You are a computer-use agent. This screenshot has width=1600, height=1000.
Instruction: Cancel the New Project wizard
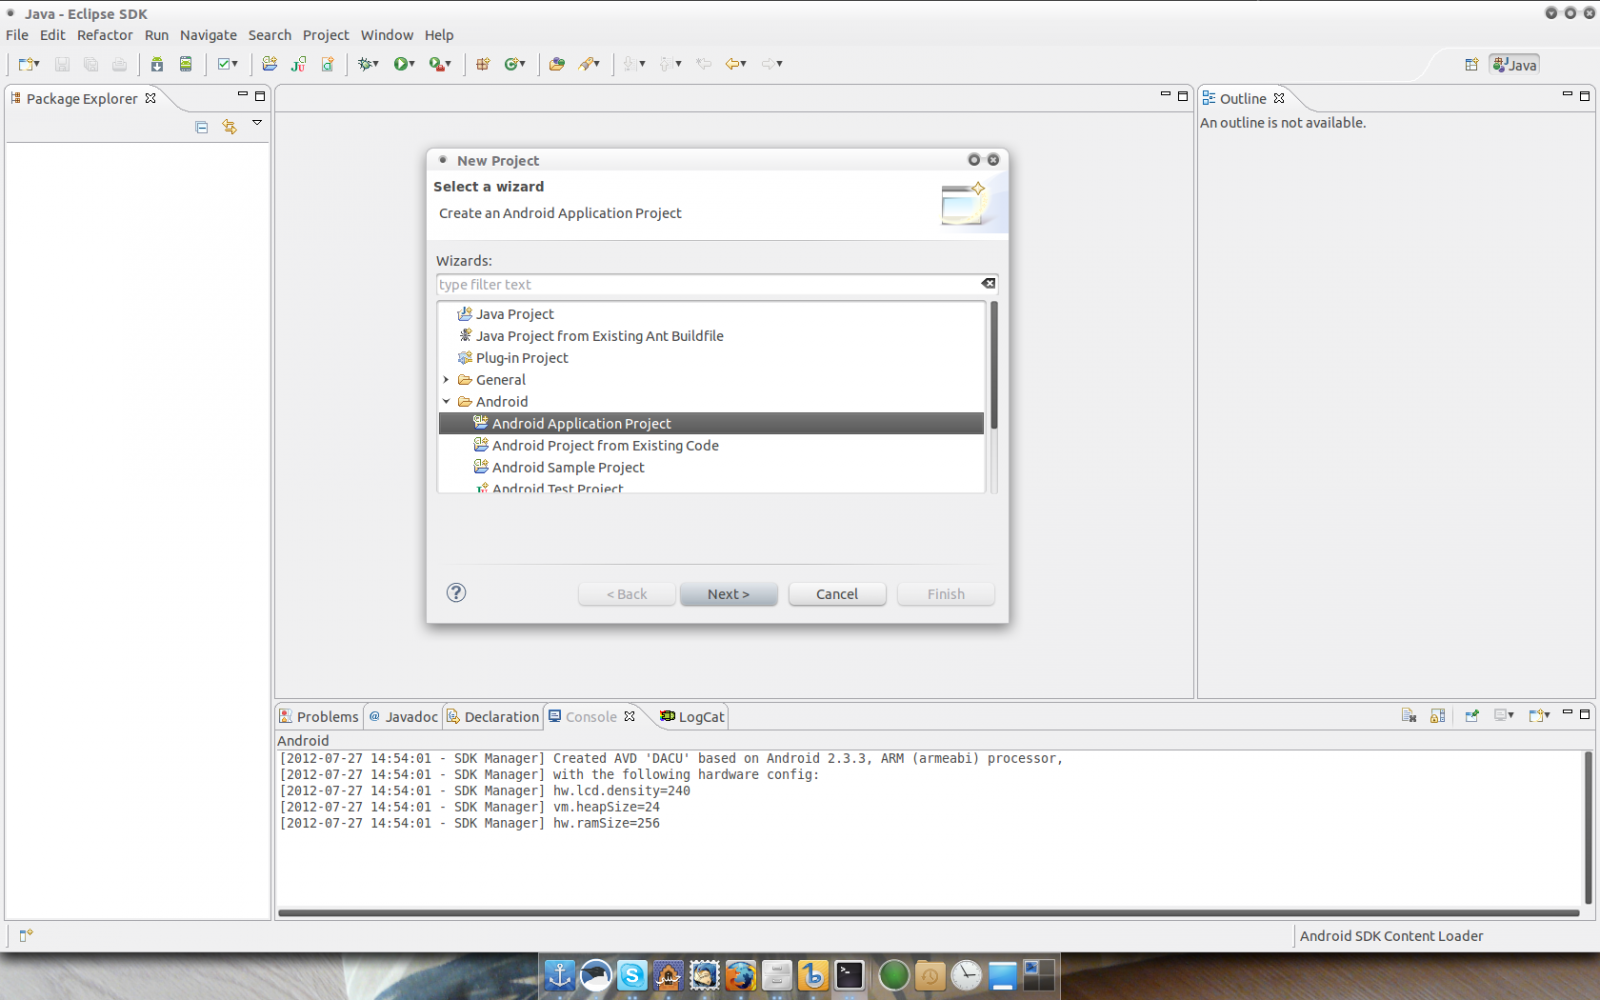(x=837, y=594)
